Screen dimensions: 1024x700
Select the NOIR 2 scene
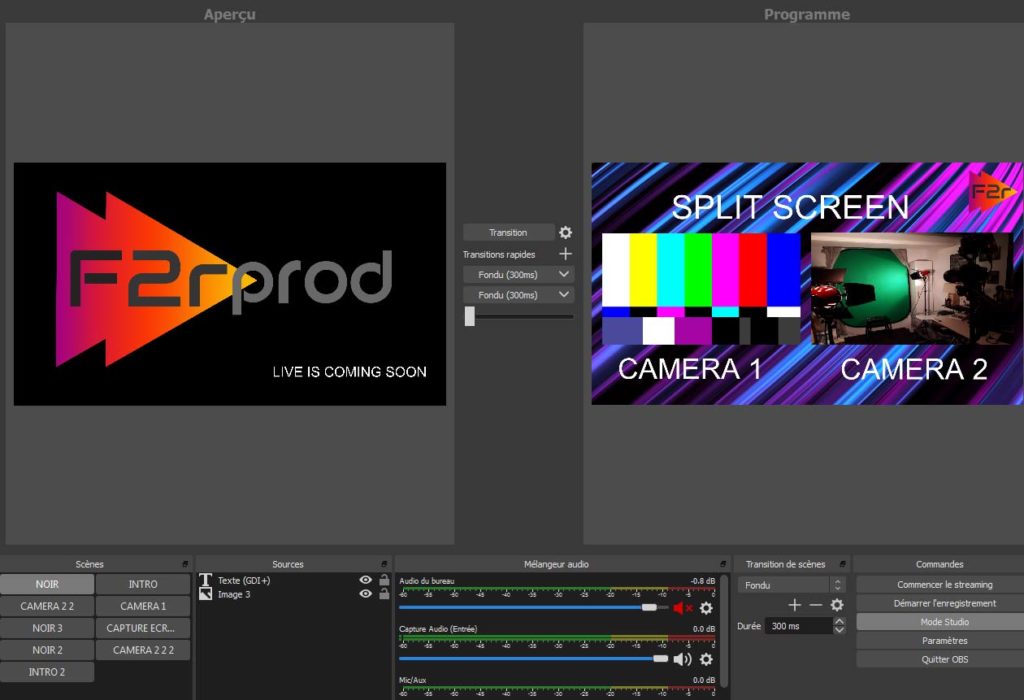pos(47,650)
